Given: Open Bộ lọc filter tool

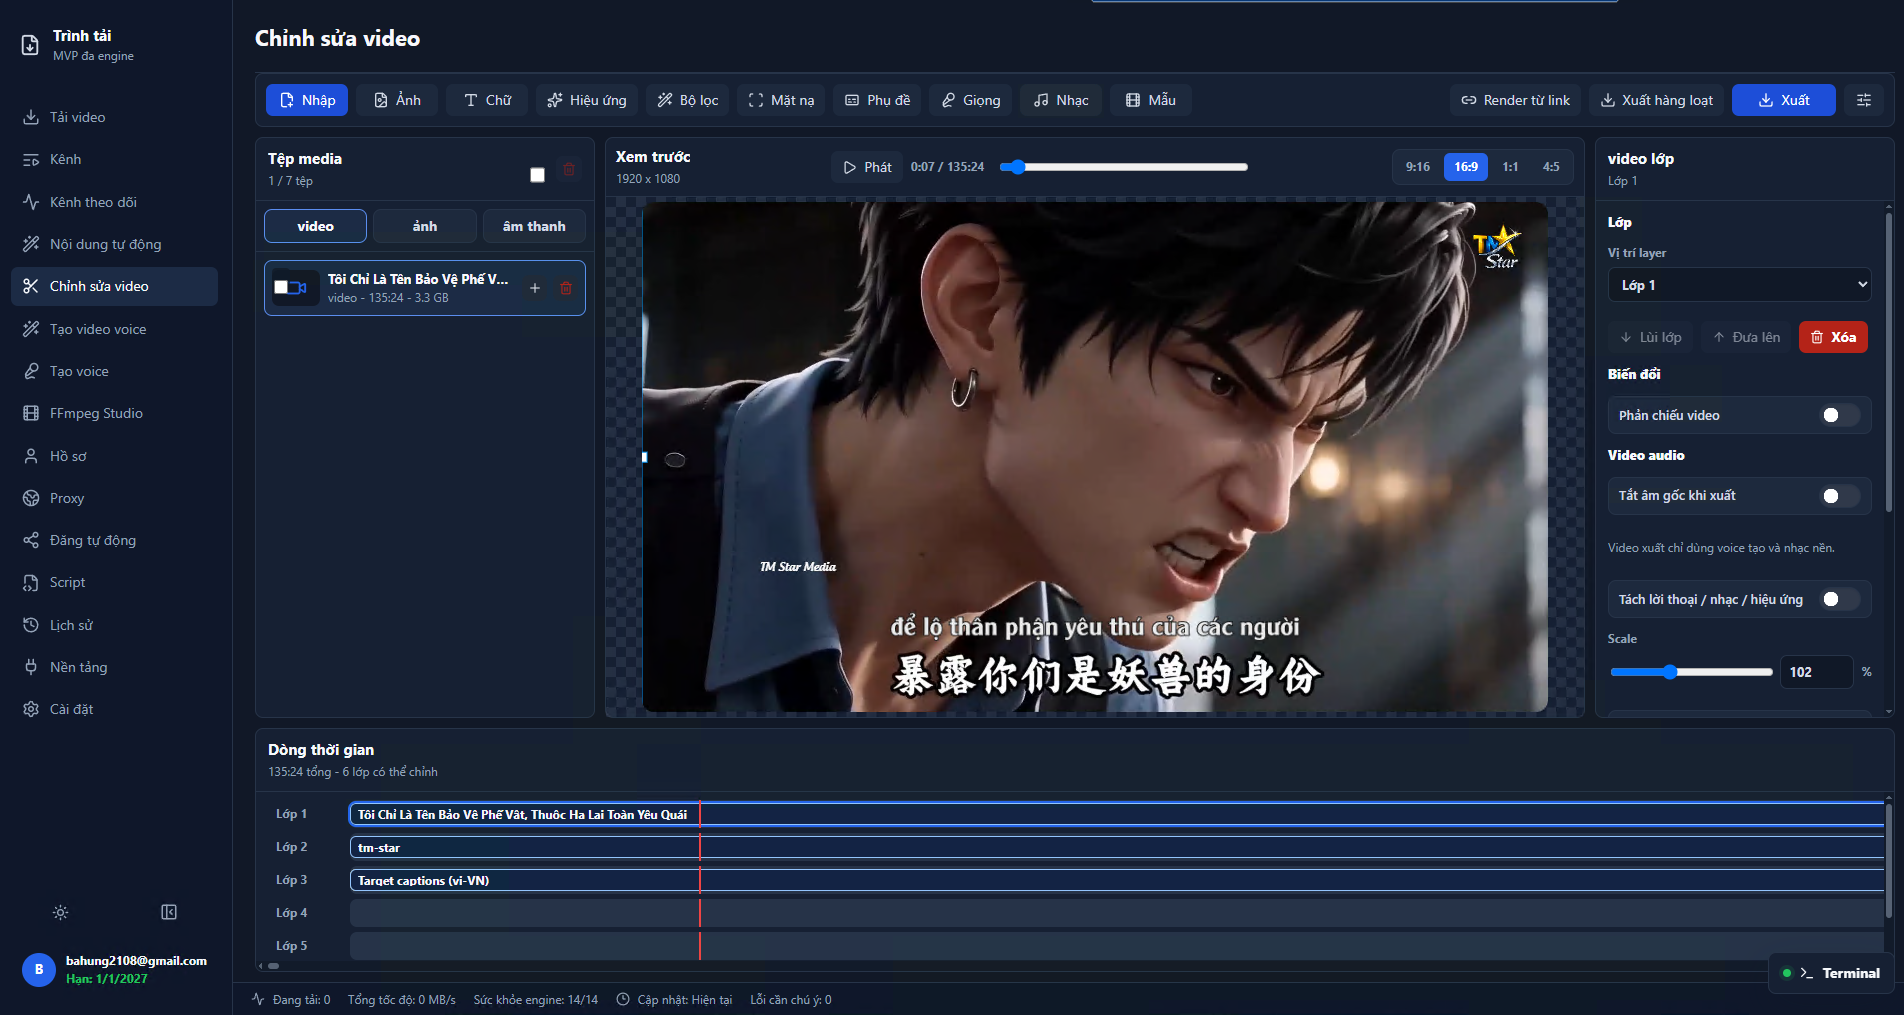Looking at the screenshot, I should pos(688,100).
